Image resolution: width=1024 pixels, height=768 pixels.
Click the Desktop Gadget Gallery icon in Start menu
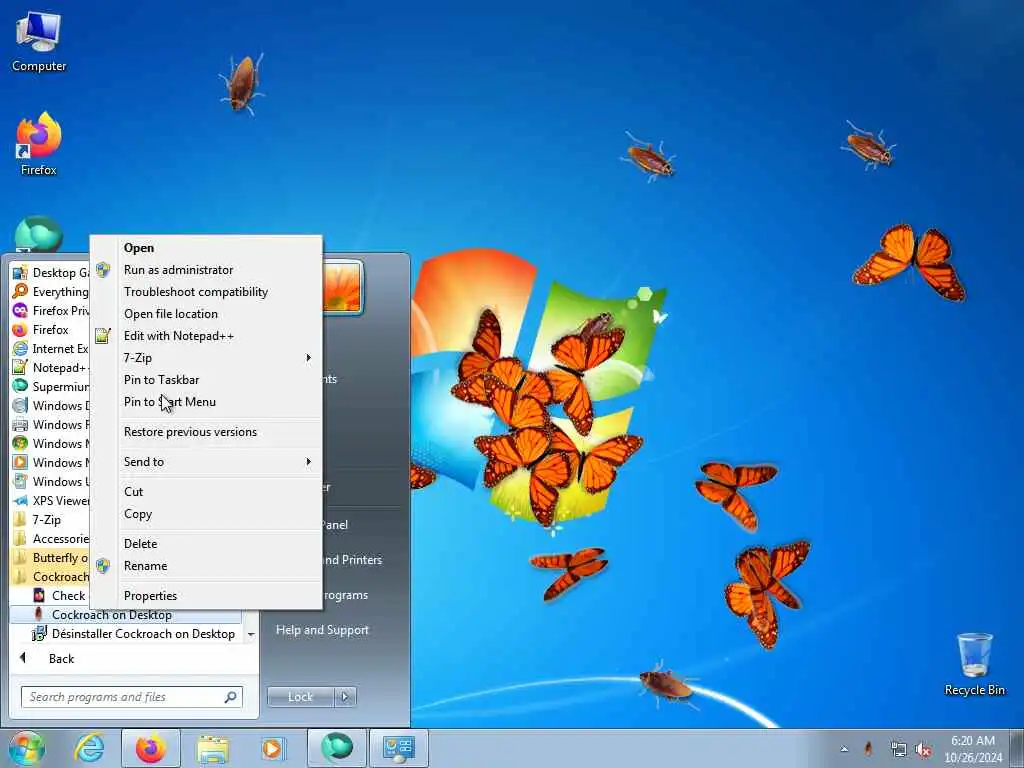(20, 272)
